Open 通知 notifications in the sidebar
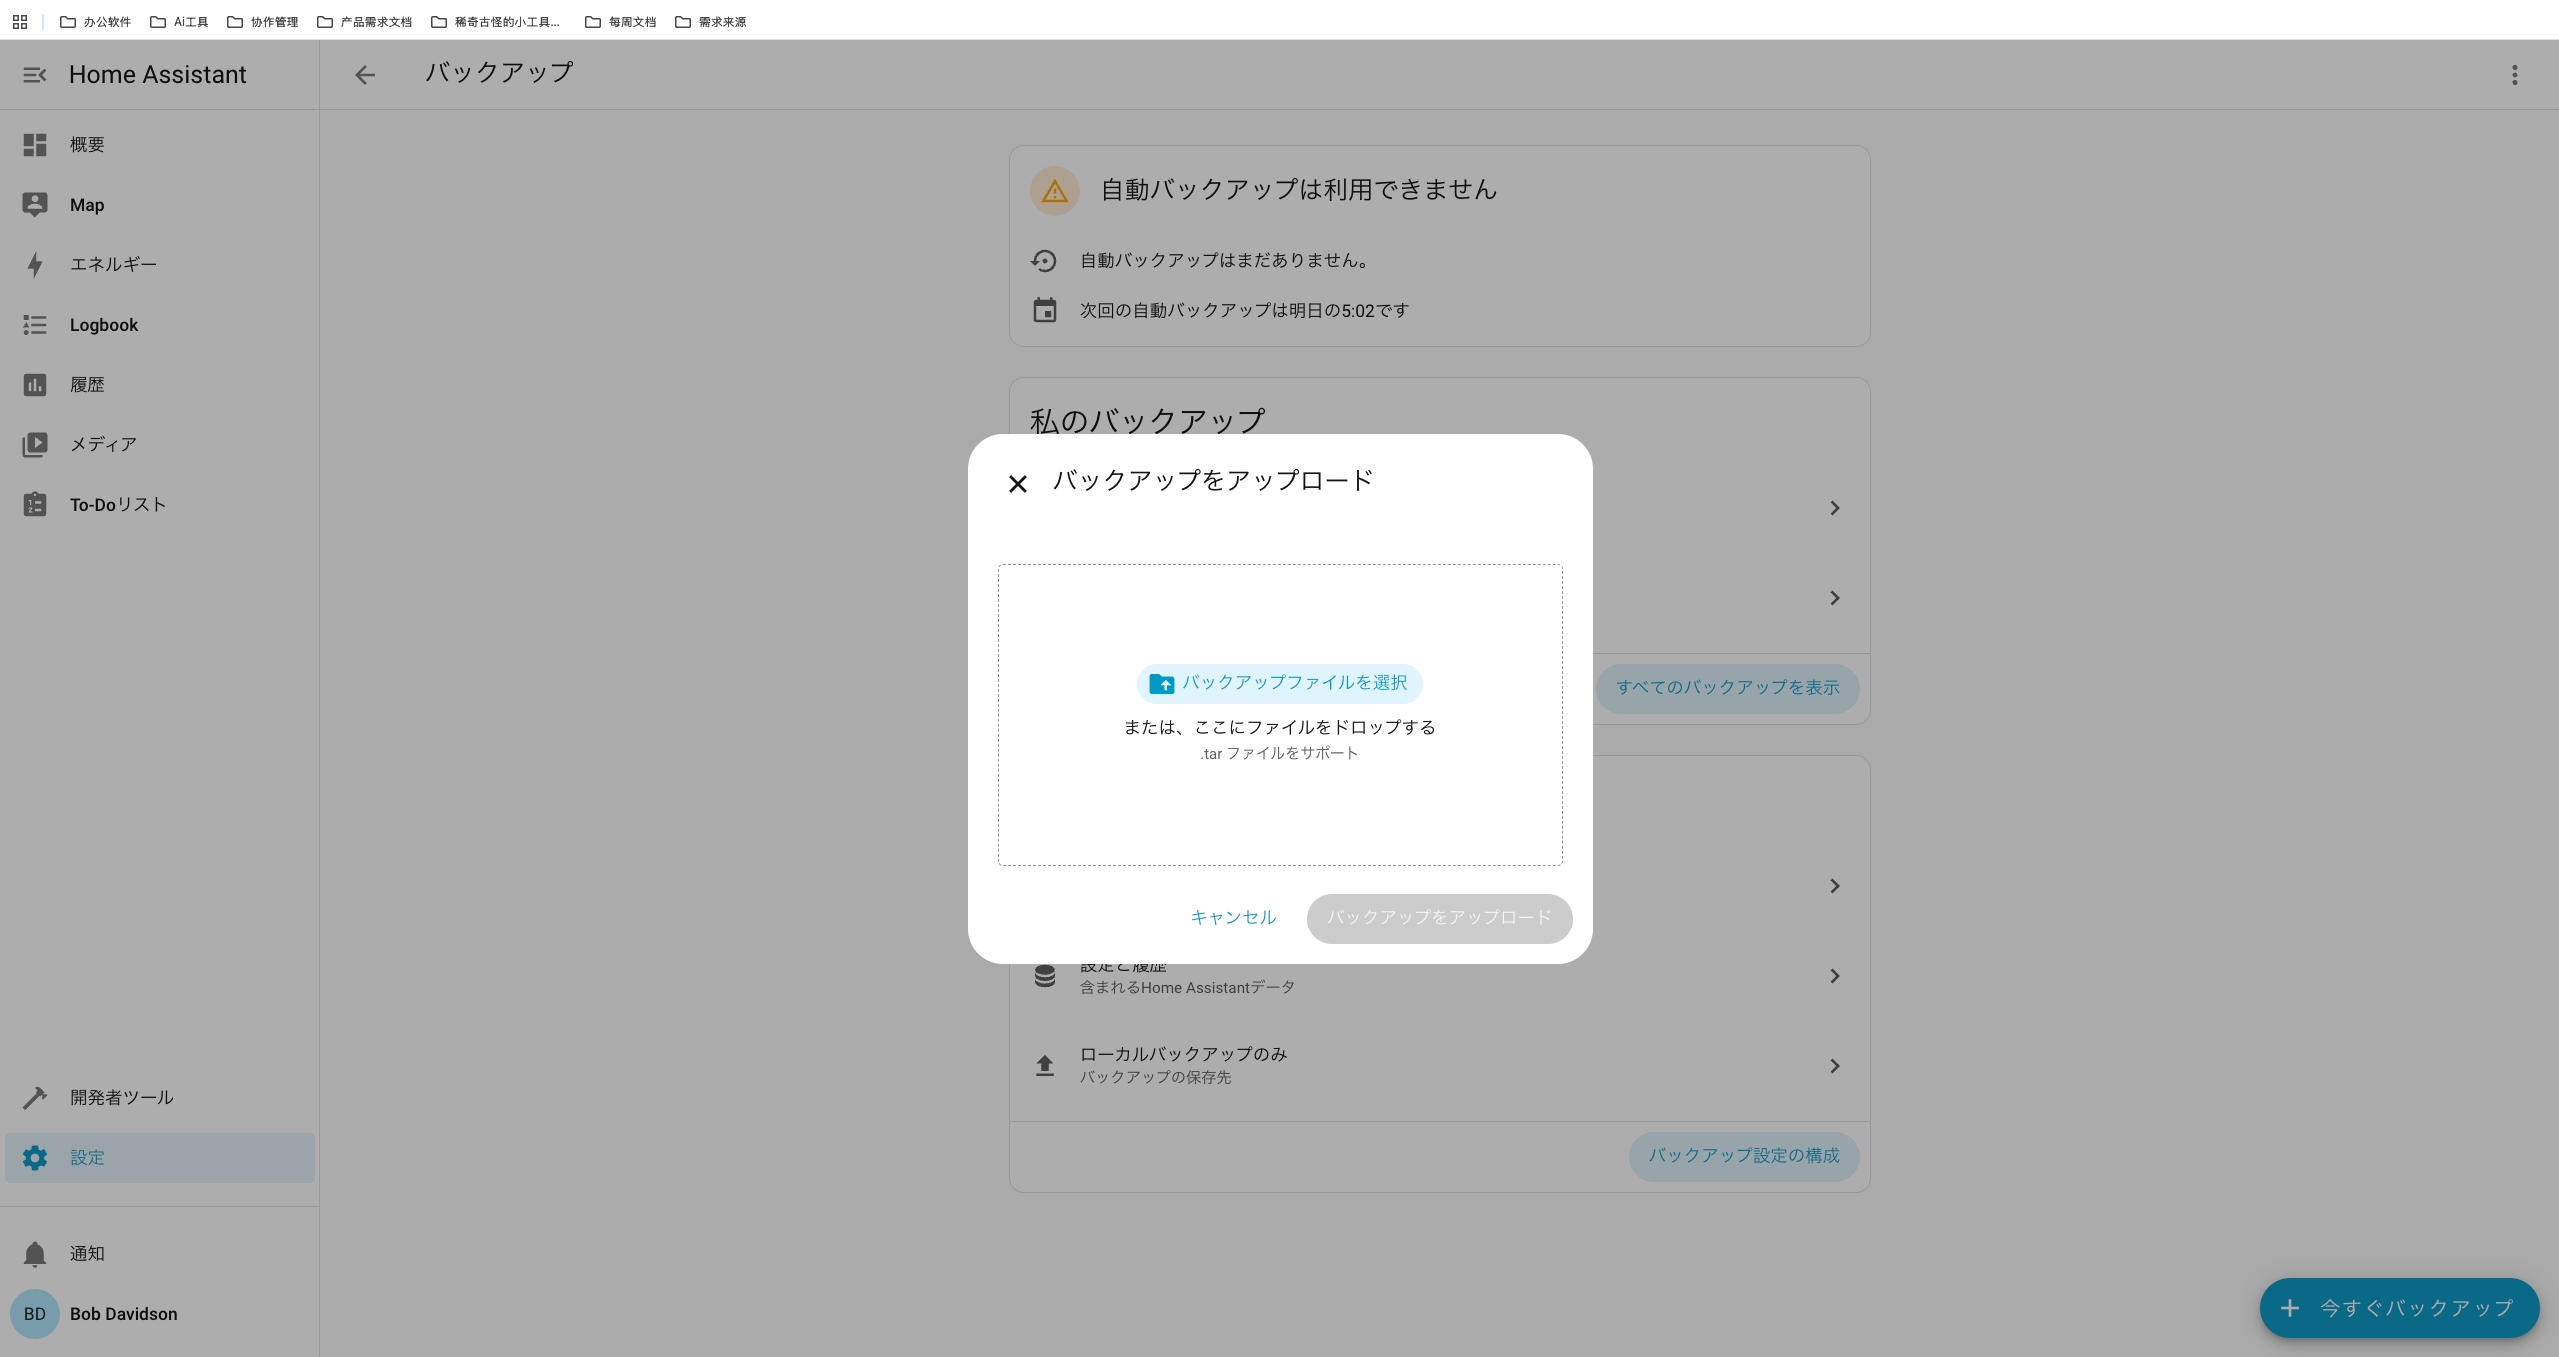This screenshot has height=1357, width=2559. pos(160,1254)
